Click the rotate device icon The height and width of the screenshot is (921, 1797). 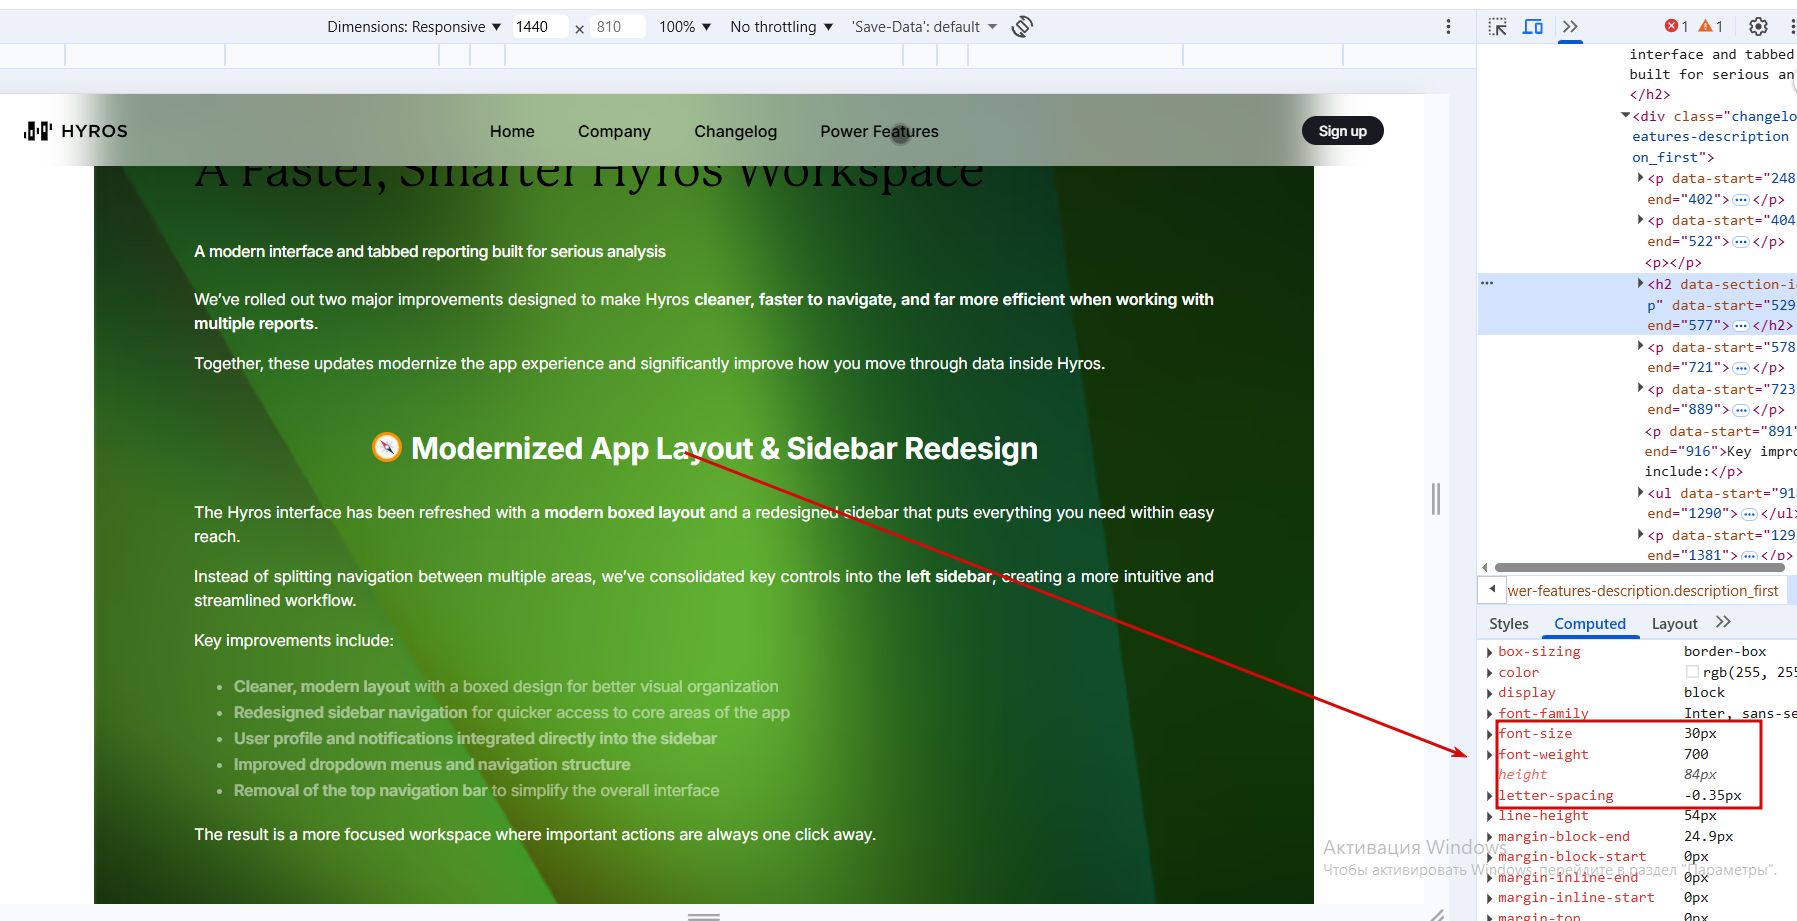[x=1022, y=27]
